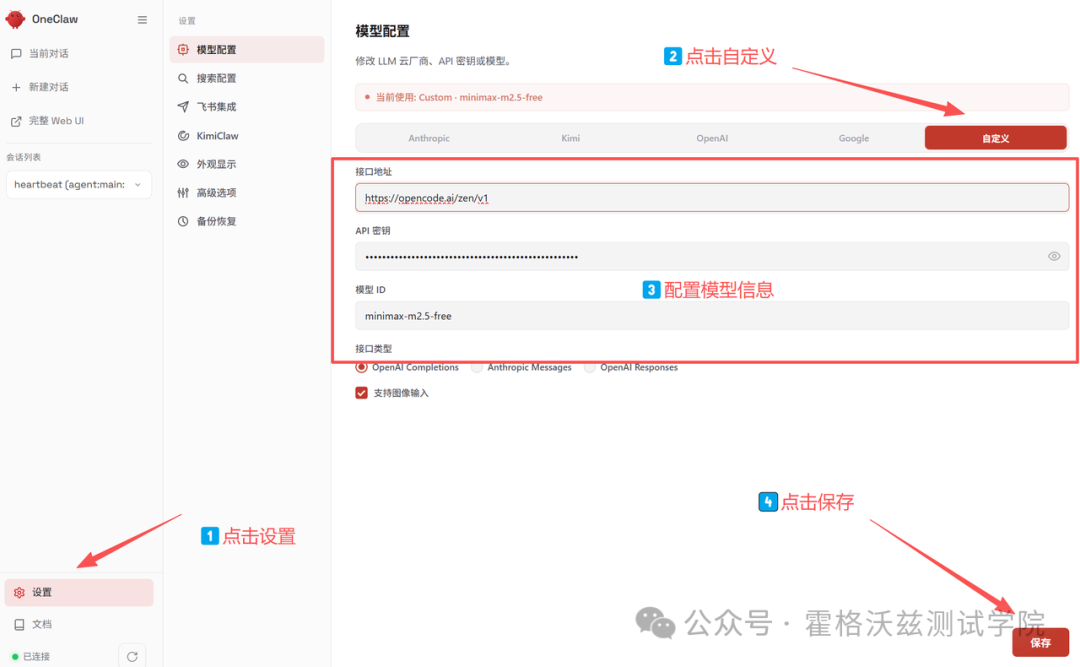Switch to the Kimi provider tab
The image size is (1080, 667).
(570, 138)
